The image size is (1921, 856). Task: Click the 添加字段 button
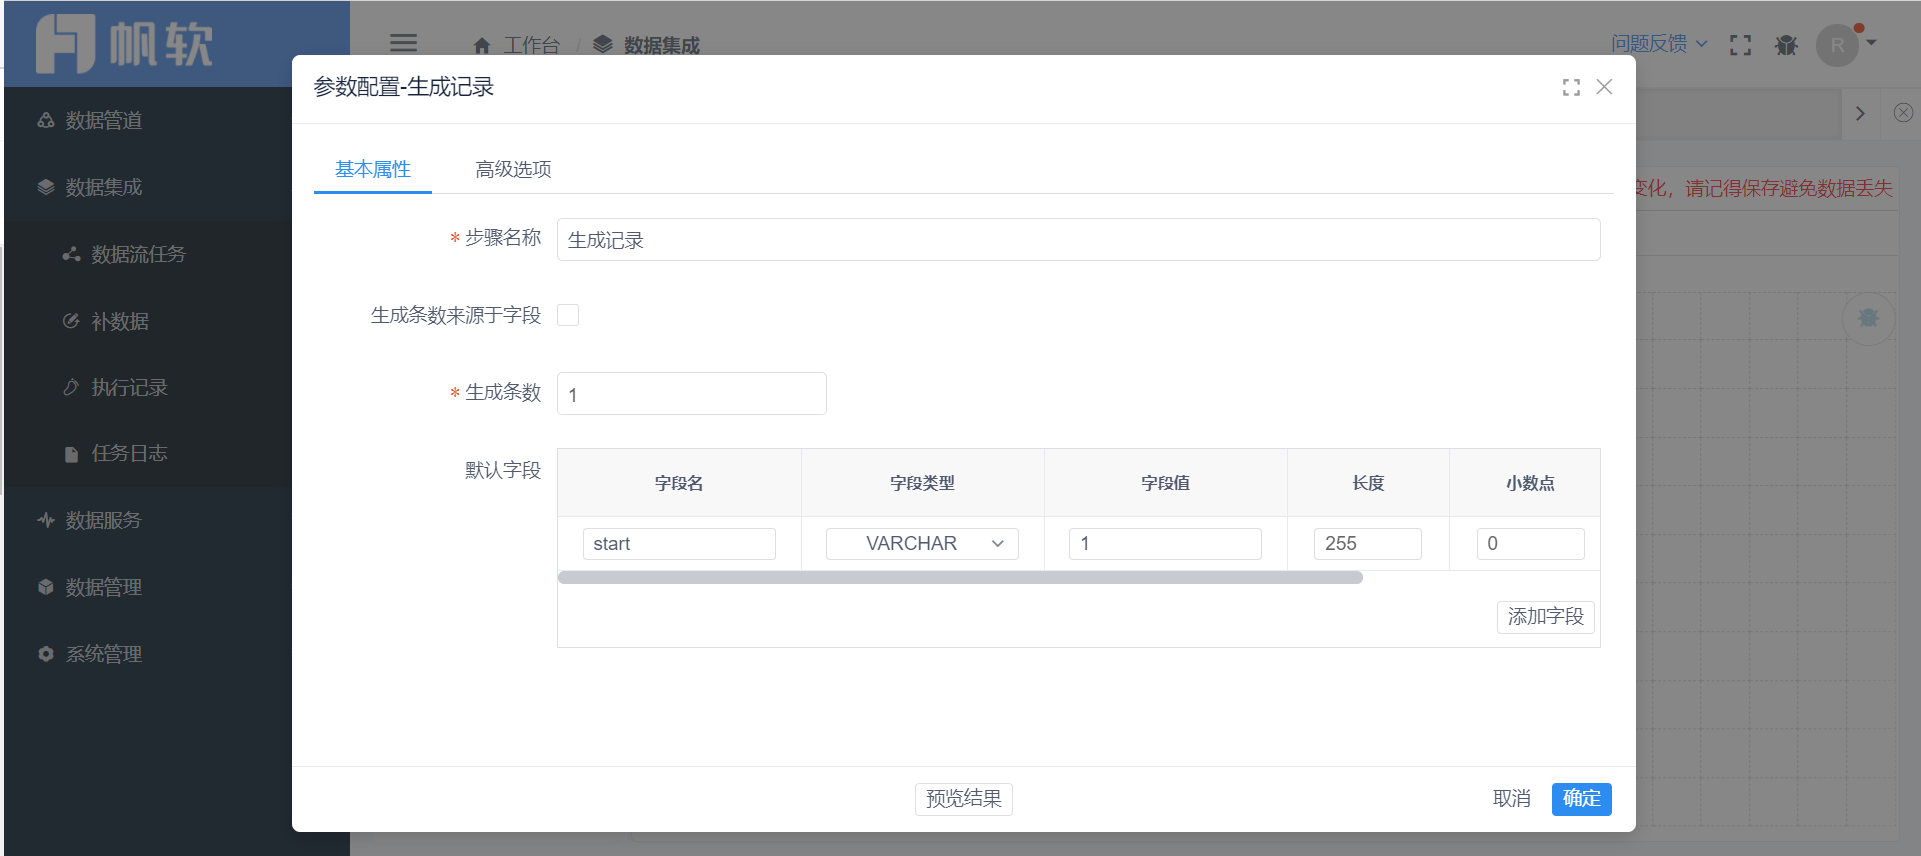point(1545,616)
